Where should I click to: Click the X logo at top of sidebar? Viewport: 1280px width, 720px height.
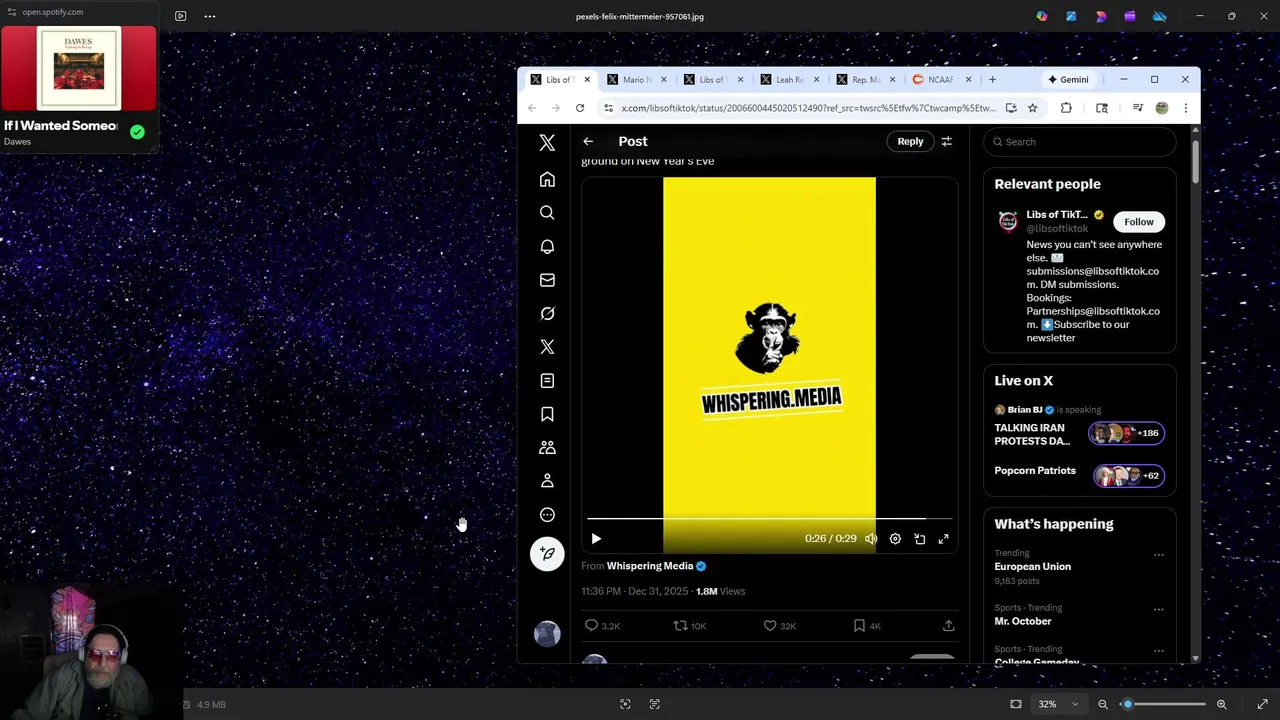pos(547,143)
